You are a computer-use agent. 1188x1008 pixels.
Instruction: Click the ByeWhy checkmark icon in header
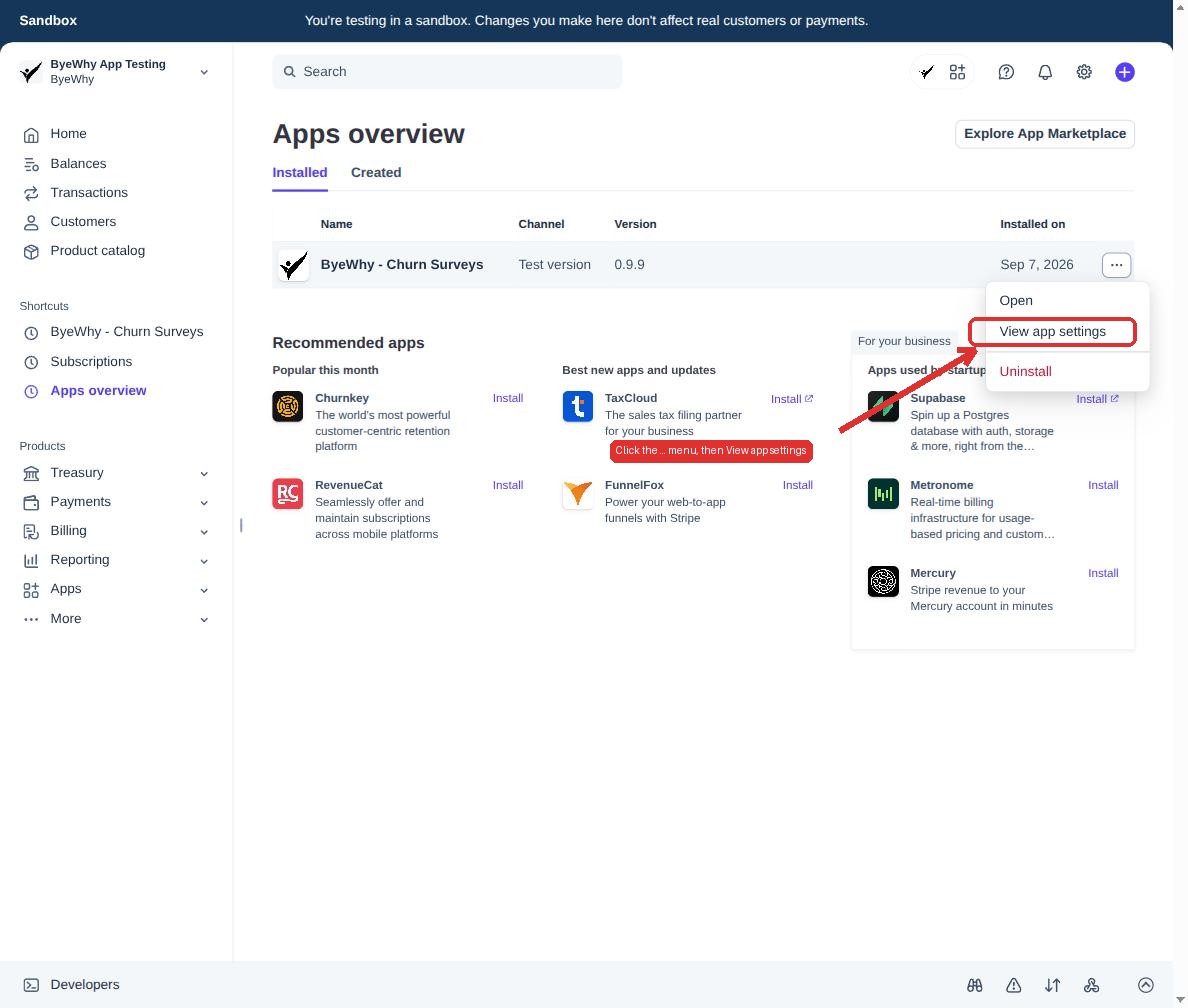coord(926,72)
